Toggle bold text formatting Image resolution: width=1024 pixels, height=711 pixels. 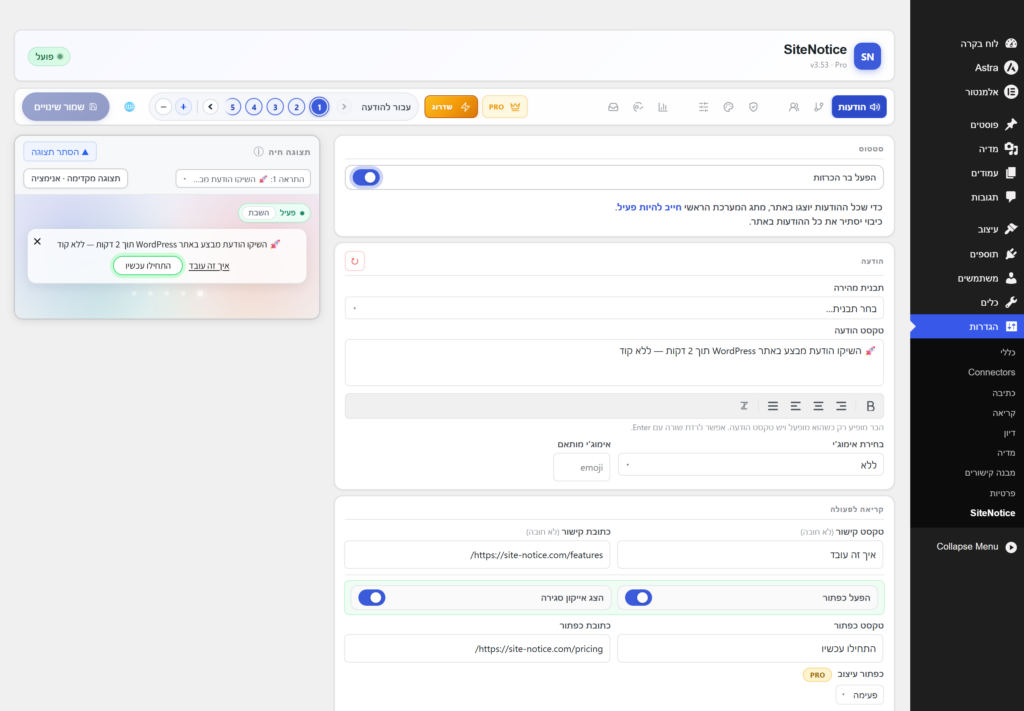pyautogui.click(x=870, y=406)
